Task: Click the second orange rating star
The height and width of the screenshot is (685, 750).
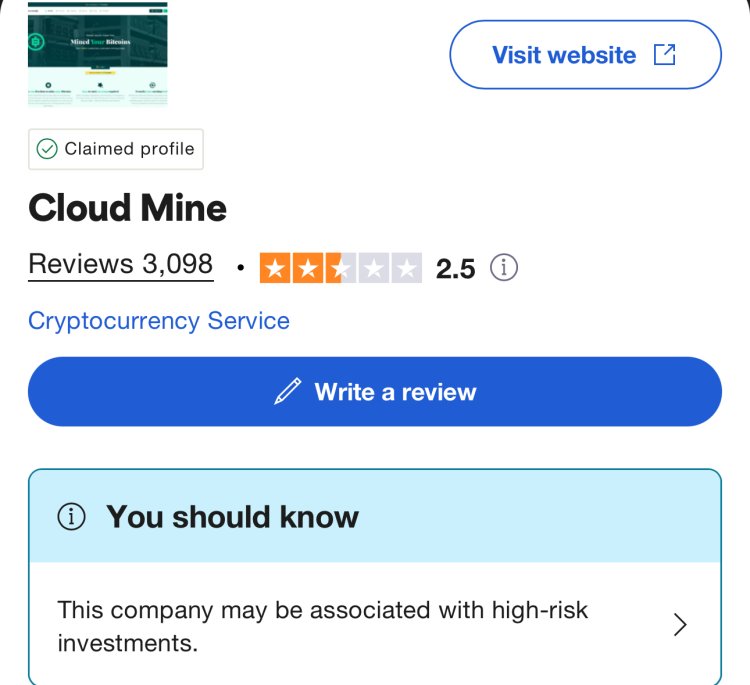Action: click(308, 268)
